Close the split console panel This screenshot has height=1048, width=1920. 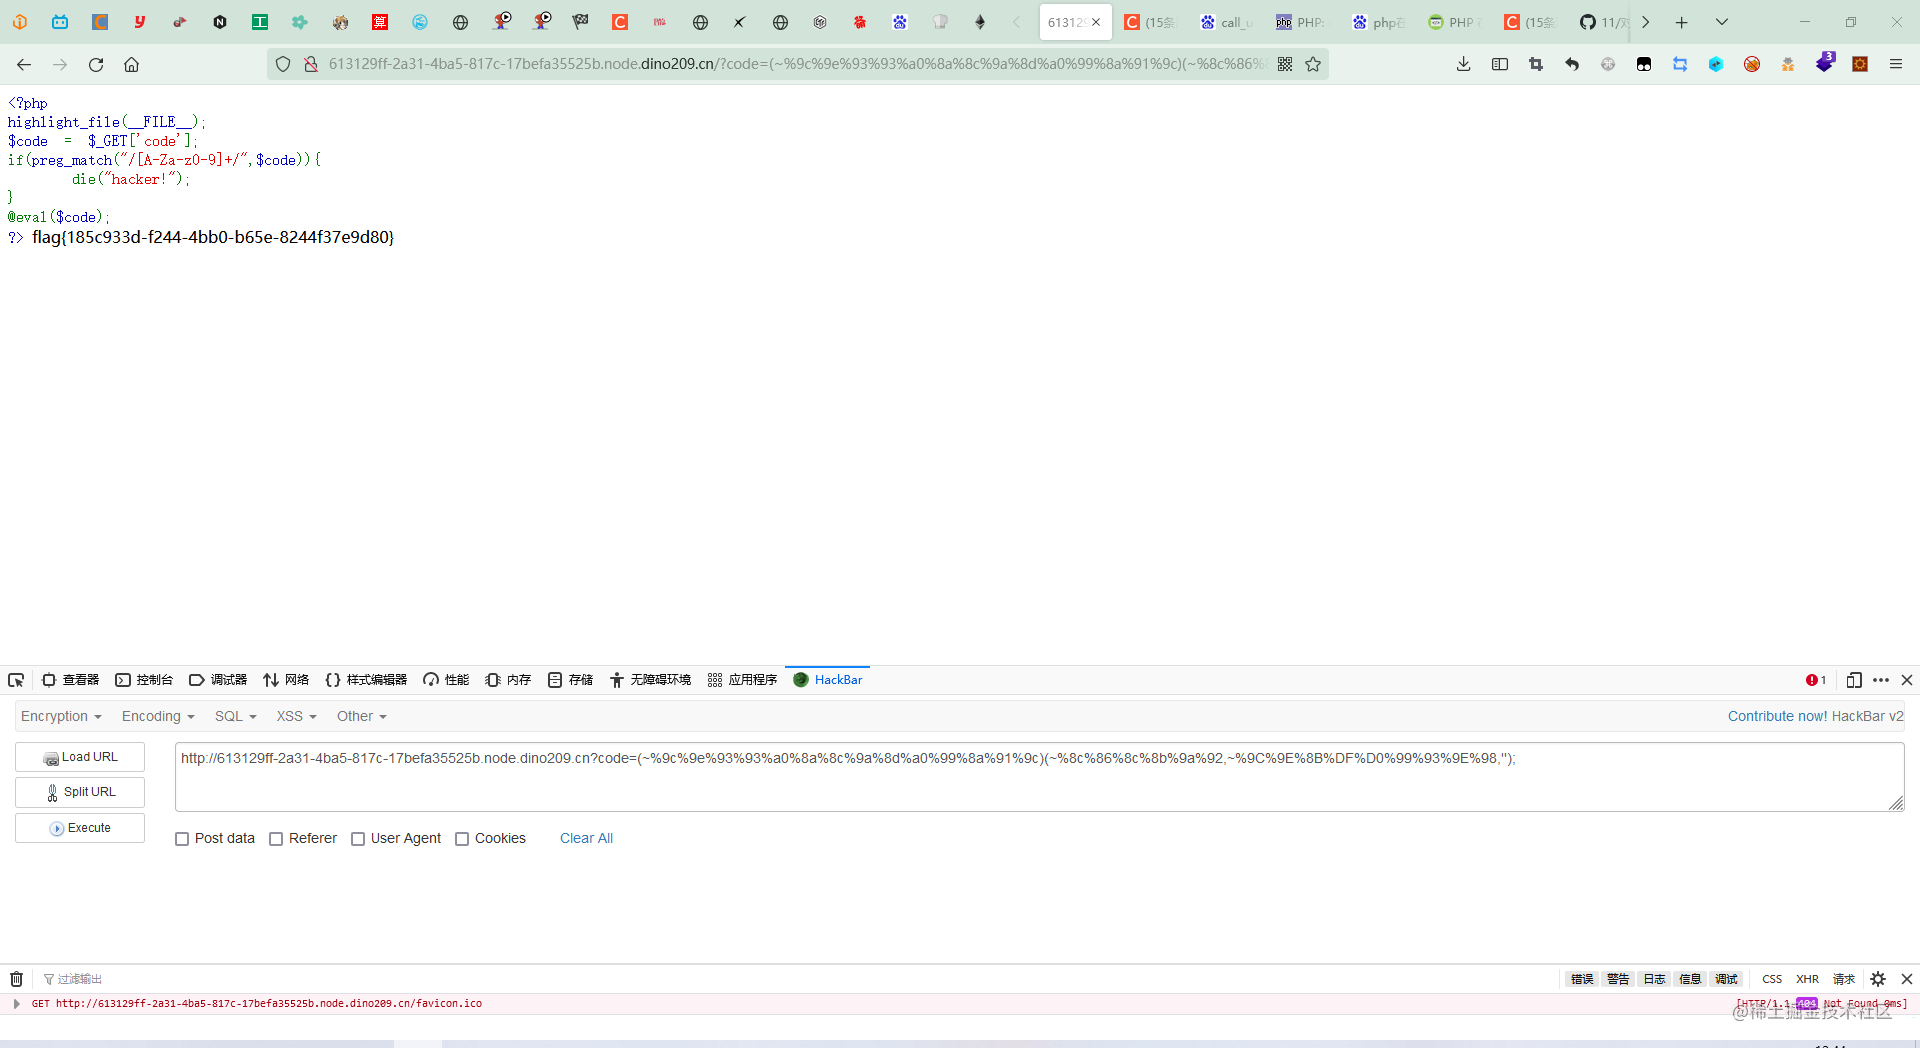click(x=1907, y=979)
